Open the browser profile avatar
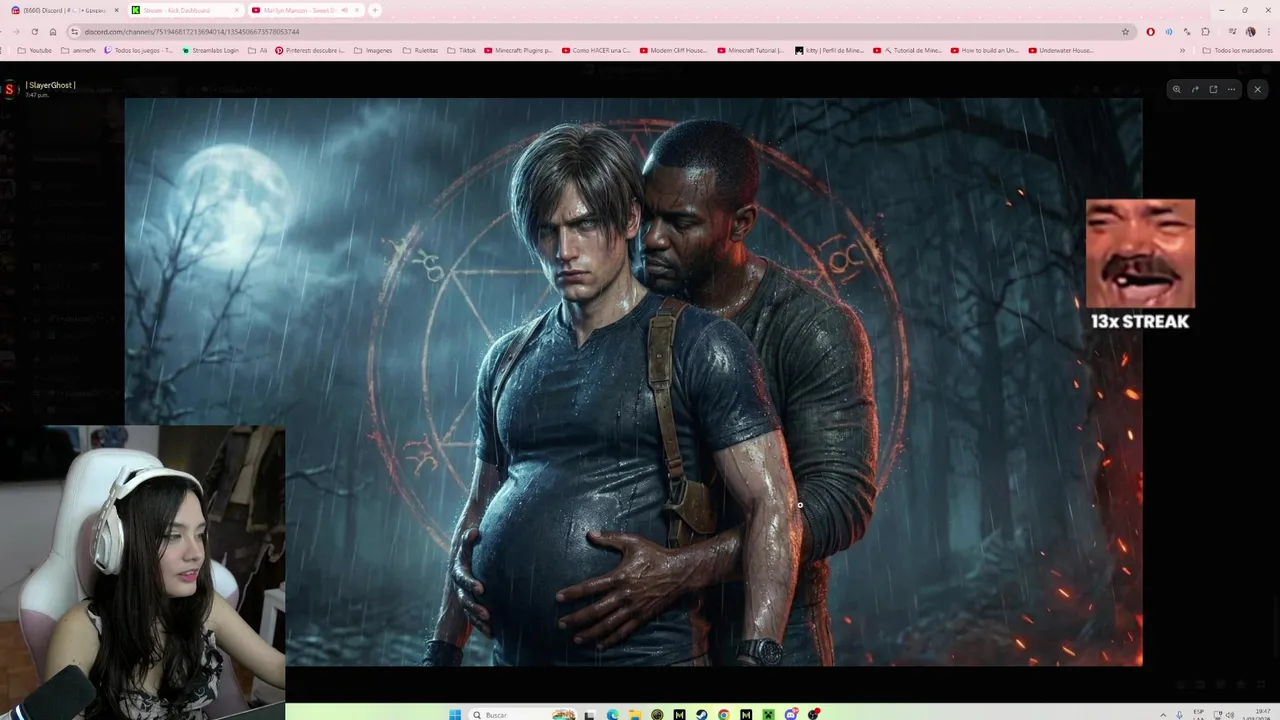 [x=1250, y=32]
